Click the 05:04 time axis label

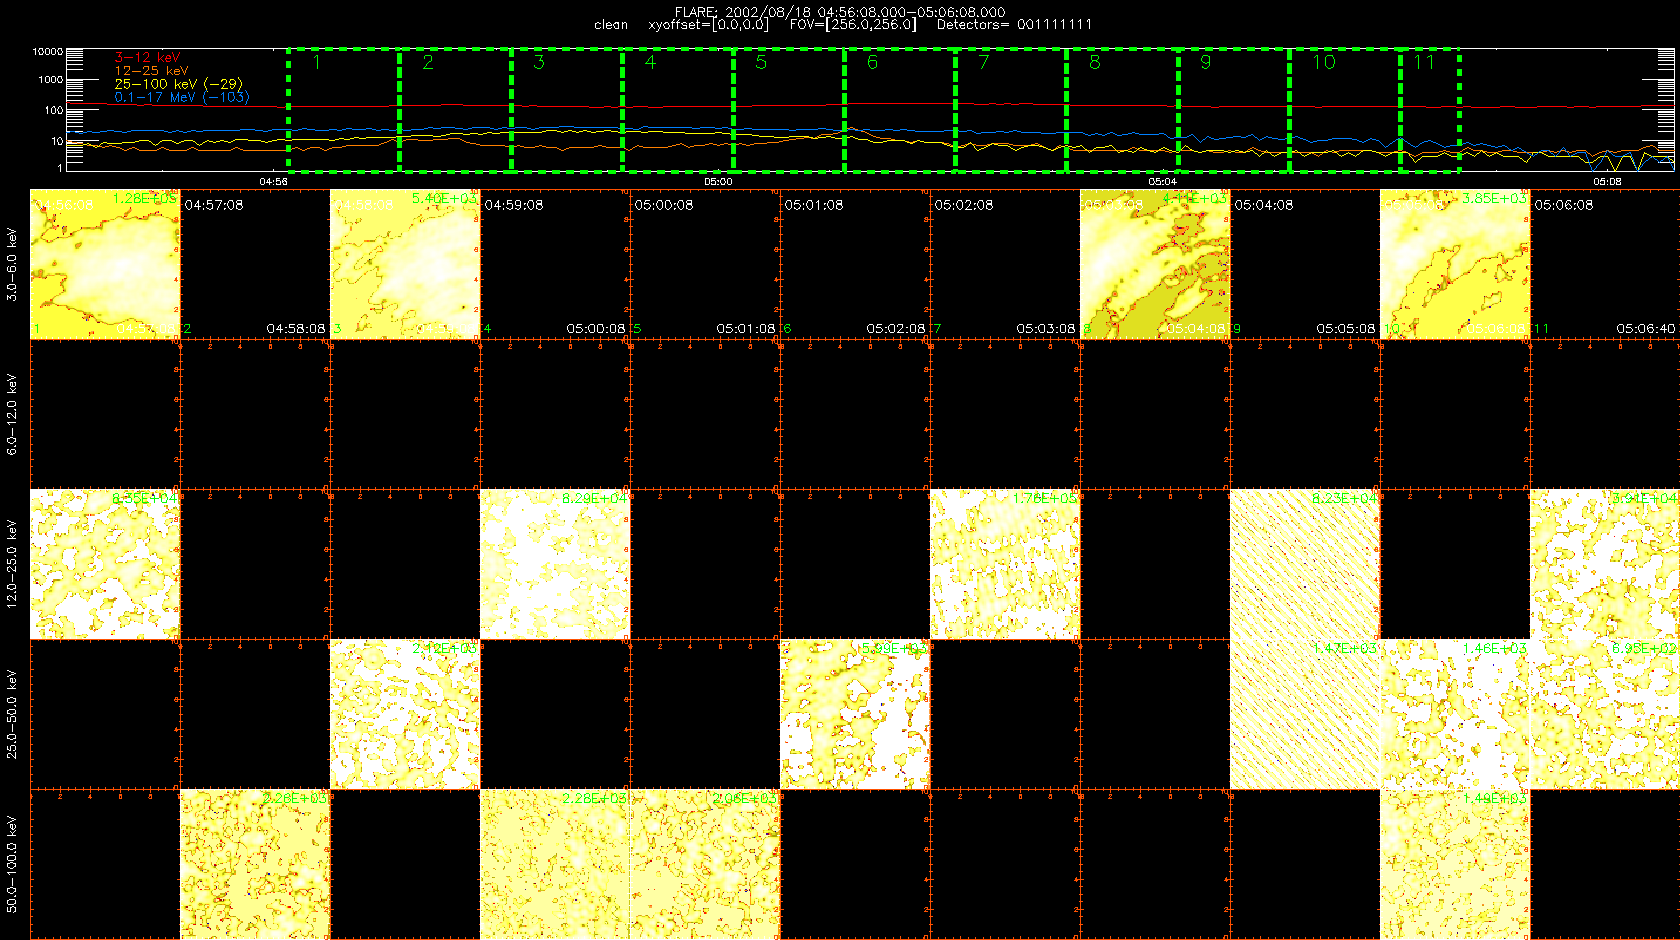coord(1162,182)
